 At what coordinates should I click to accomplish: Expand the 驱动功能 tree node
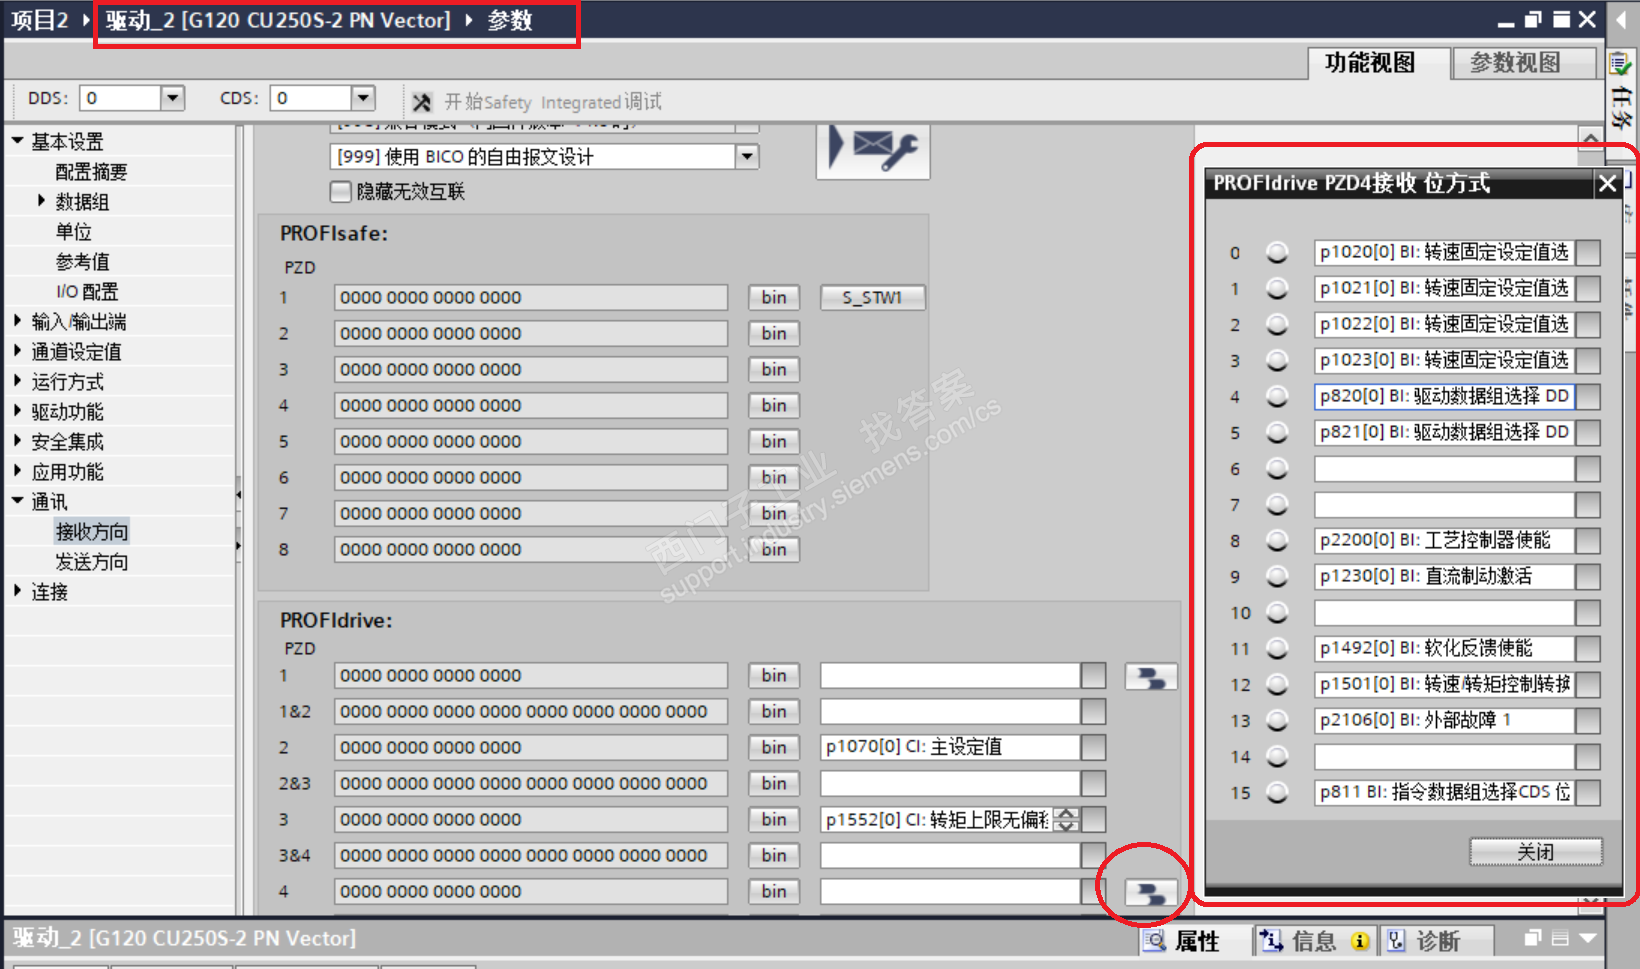coord(18,411)
